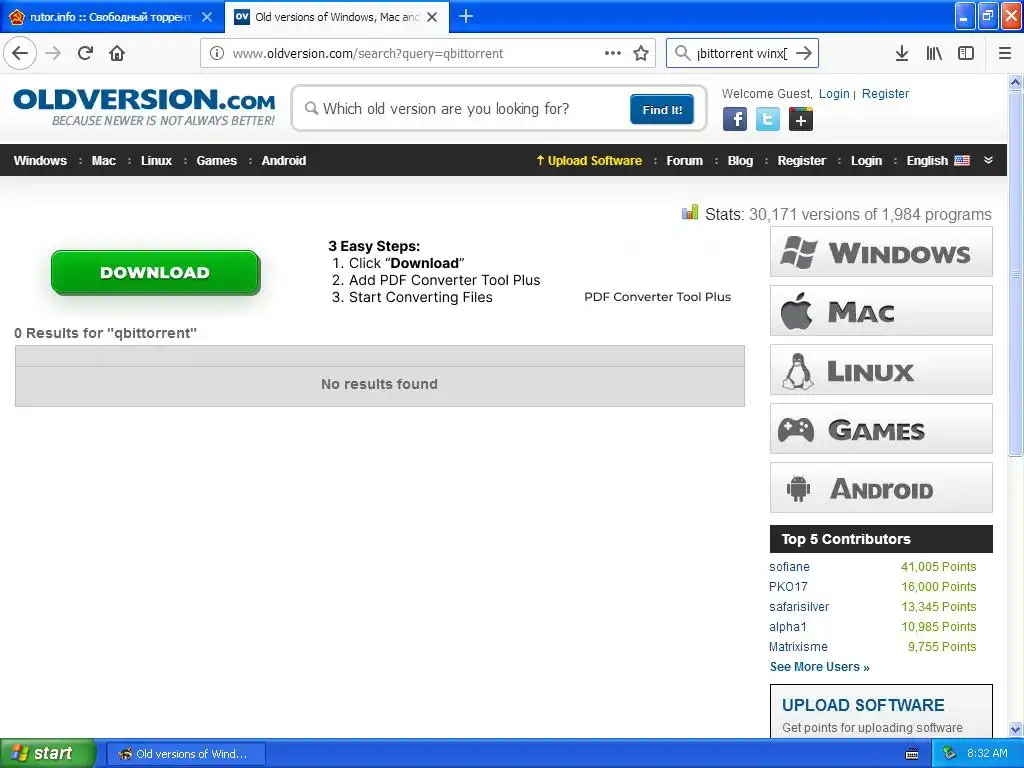Click the UPLOAD SOFTWARE heading

pyautogui.click(x=863, y=705)
